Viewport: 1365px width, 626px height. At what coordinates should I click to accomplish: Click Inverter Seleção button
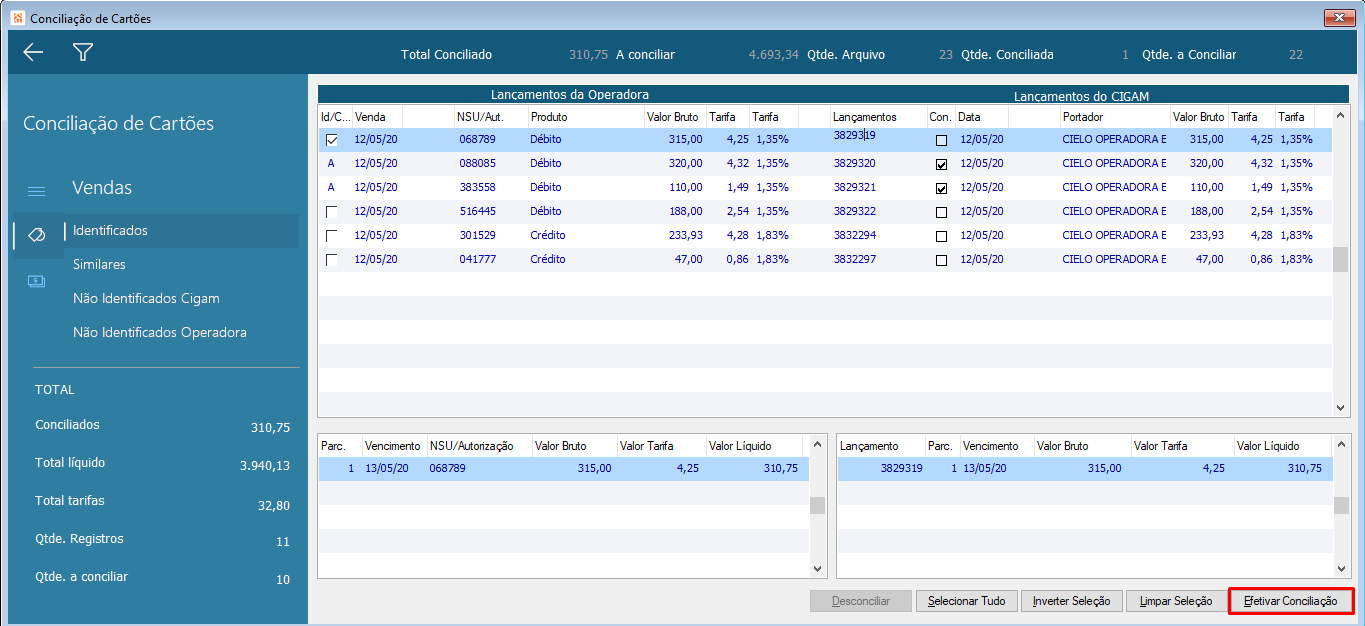1071,601
